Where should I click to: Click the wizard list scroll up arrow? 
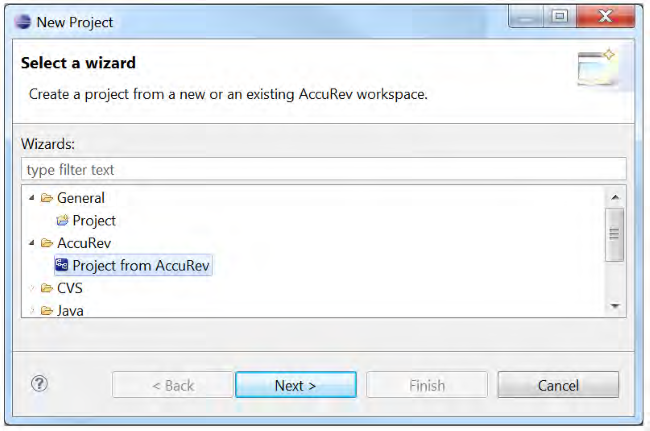[616, 196]
